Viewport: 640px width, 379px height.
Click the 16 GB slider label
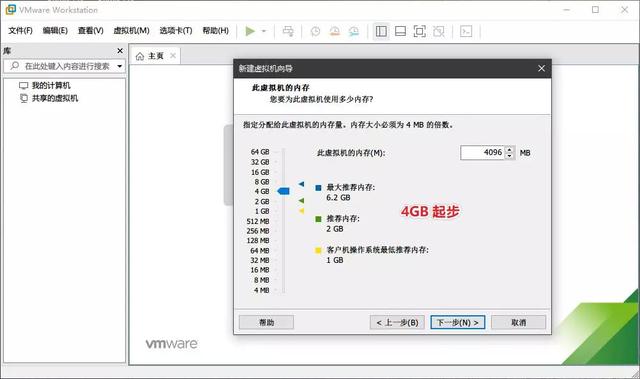260,172
